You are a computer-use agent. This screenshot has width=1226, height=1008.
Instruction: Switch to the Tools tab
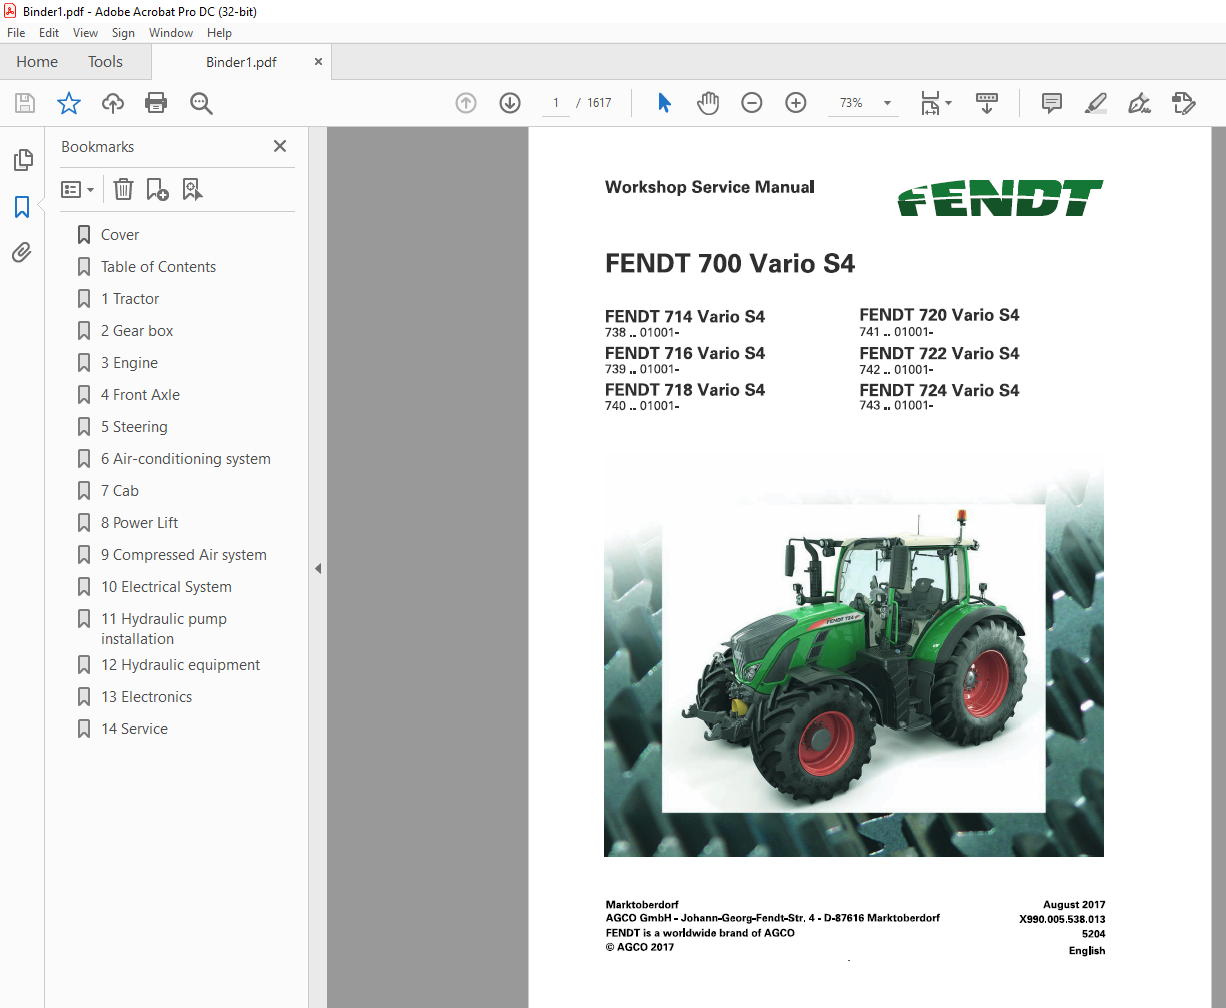105,62
